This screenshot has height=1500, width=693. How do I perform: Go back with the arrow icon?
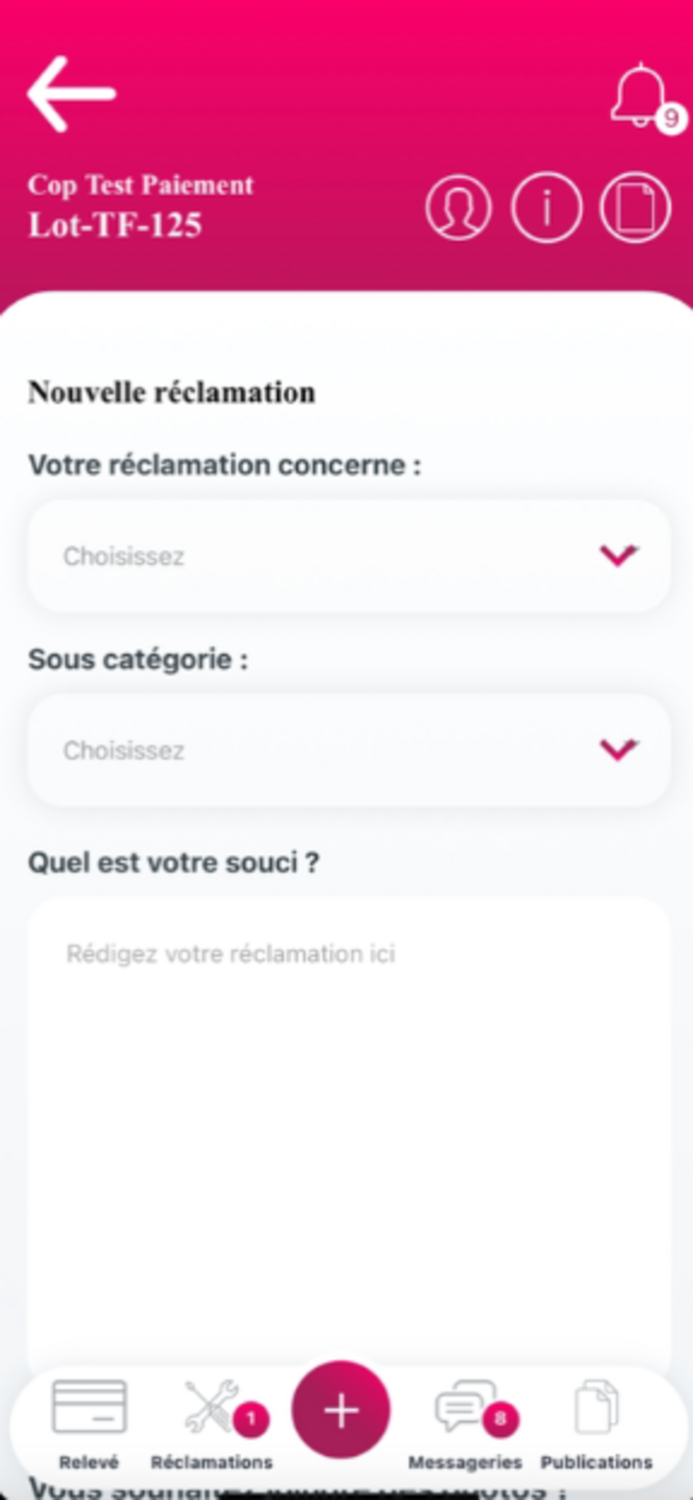click(x=70, y=94)
